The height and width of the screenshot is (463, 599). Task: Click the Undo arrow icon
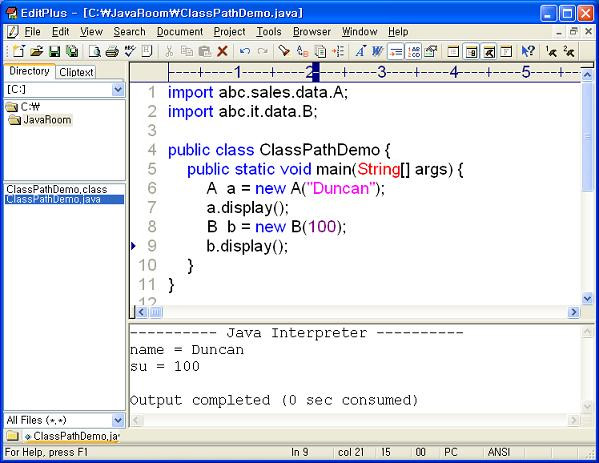[244, 51]
